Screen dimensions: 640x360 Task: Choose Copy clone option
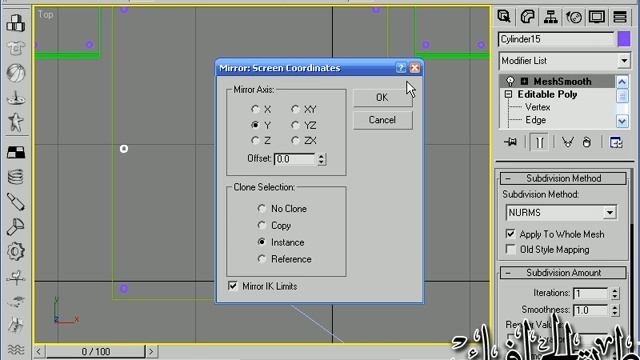pos(262,225)
